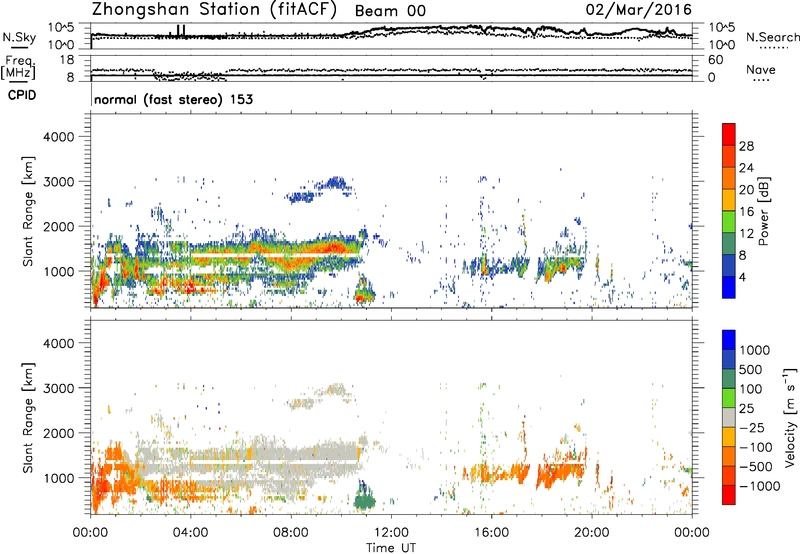Click the 24 dB colorbar label
The image size is (800, 554).
coord(746,168)
